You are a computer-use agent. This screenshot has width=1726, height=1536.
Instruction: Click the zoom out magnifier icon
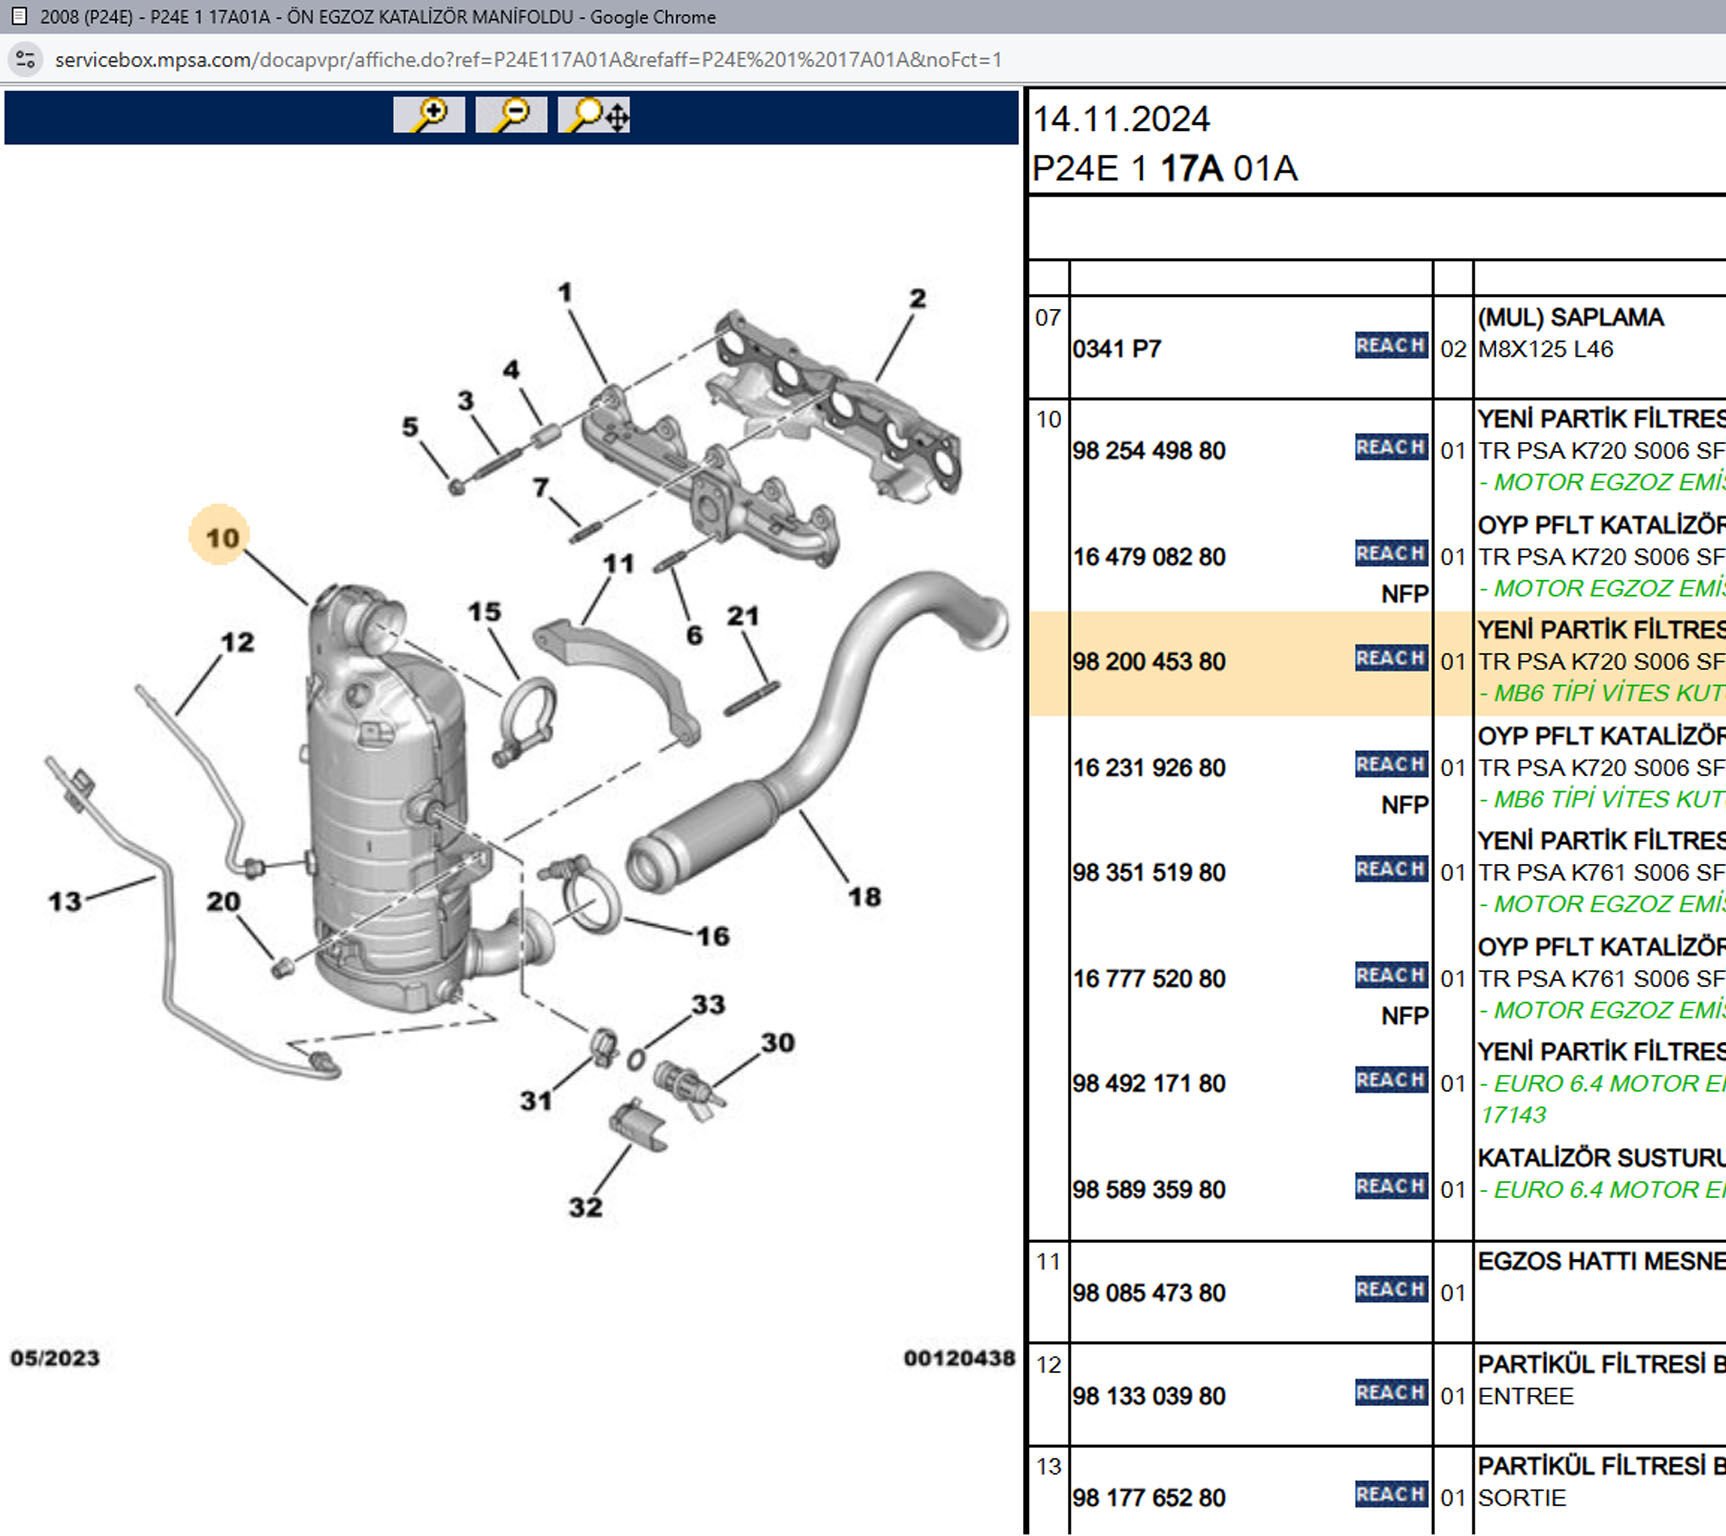(x=511, y=115)
